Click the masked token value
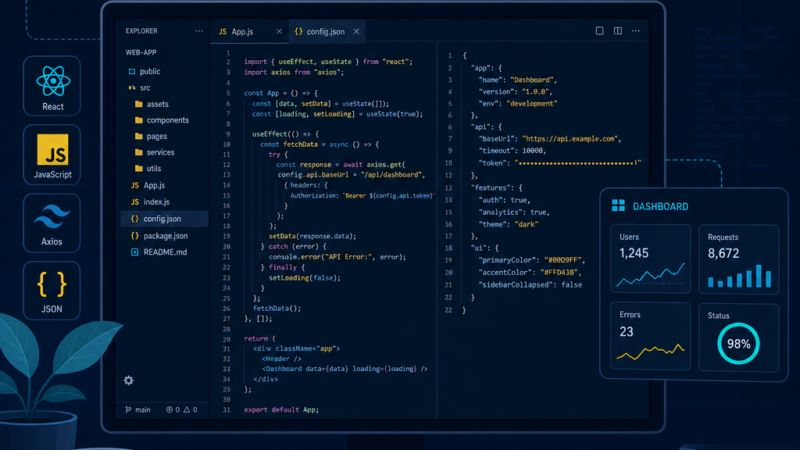The width and height of the screenshot is (800, 450). pyautogui.click(x=579, y=163)
